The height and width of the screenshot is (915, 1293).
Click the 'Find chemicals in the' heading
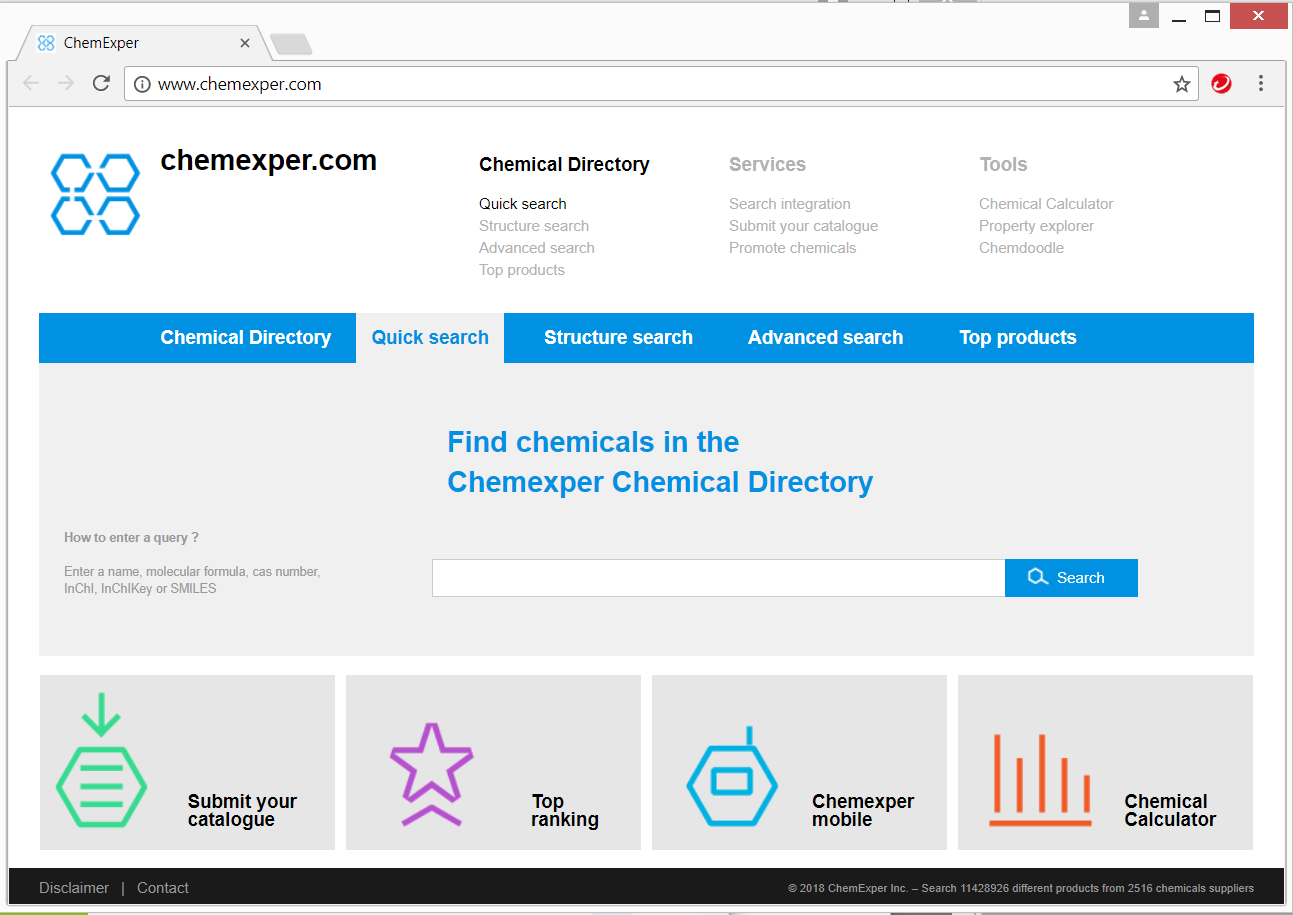(593, 442)
